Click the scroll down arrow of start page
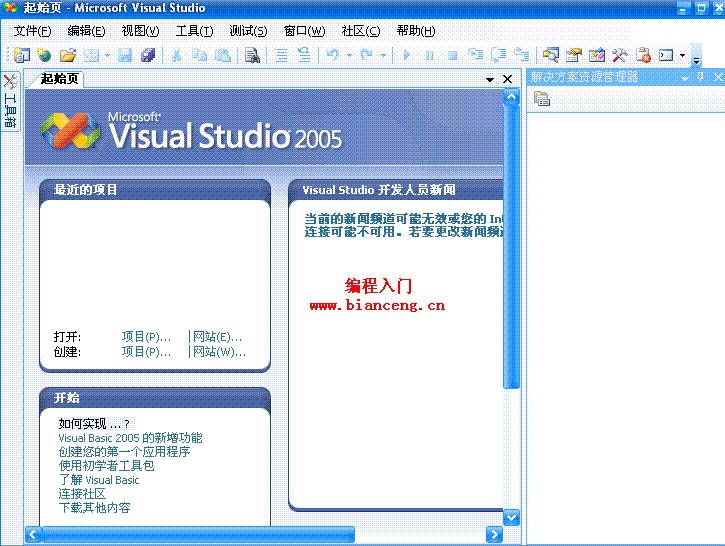Image resolution: width=725 pixels, height=546 pixels. pyautogui.click(x=511, y=517)
